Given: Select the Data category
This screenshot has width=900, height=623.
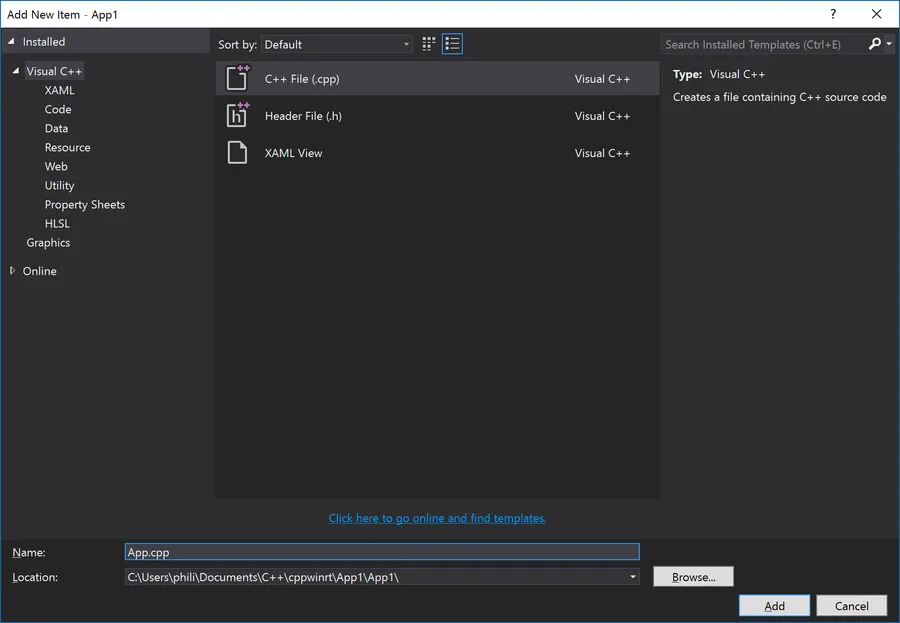Looking at the screenshot, I should pos(56,128).
